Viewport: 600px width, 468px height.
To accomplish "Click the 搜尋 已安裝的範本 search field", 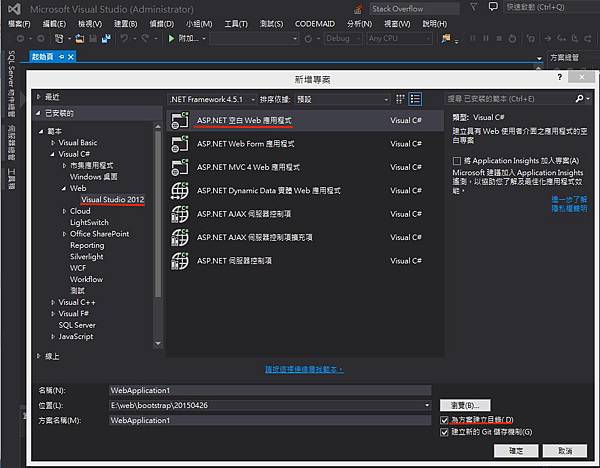I will pyautogui.click(x=510, y=99).
